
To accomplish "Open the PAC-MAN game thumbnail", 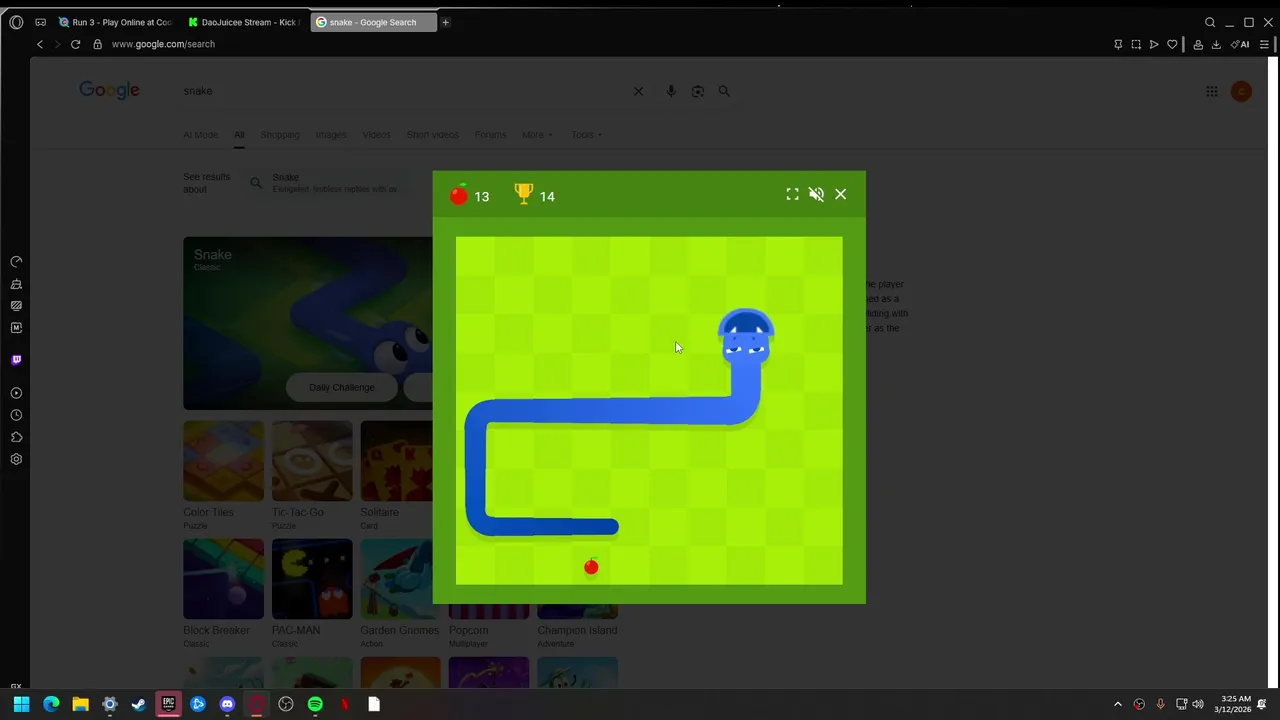I will [312, 579].
